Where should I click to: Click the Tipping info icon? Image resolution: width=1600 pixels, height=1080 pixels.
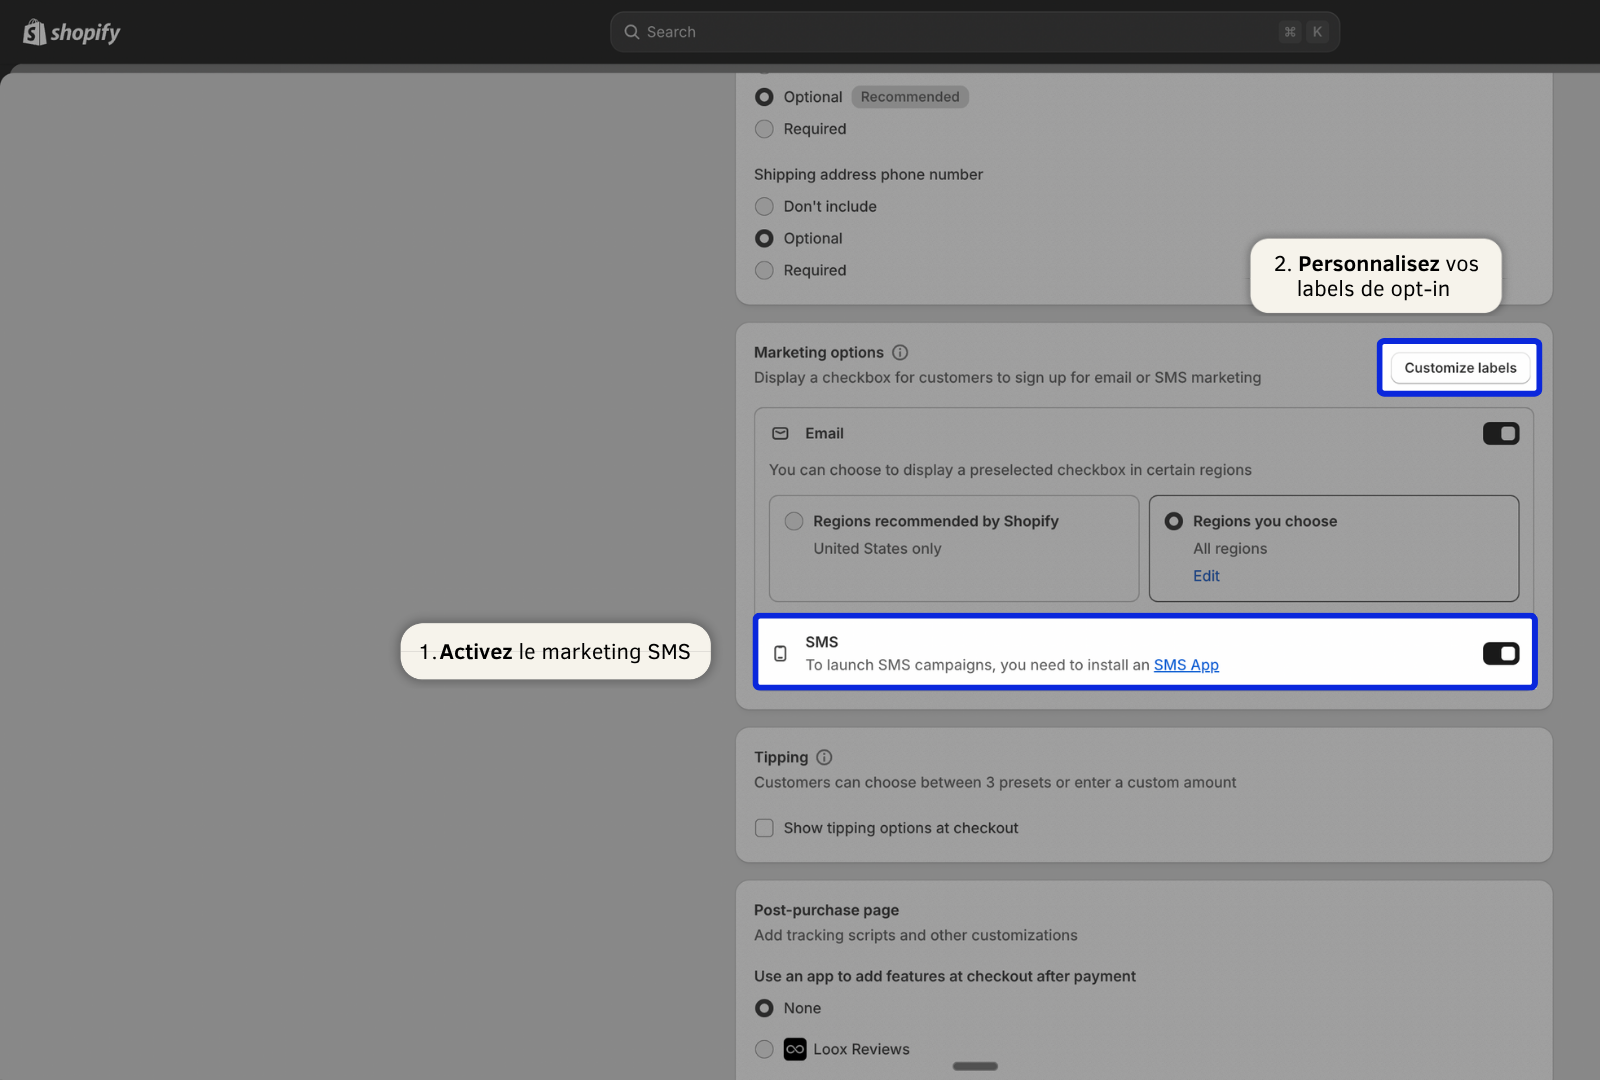824,757
